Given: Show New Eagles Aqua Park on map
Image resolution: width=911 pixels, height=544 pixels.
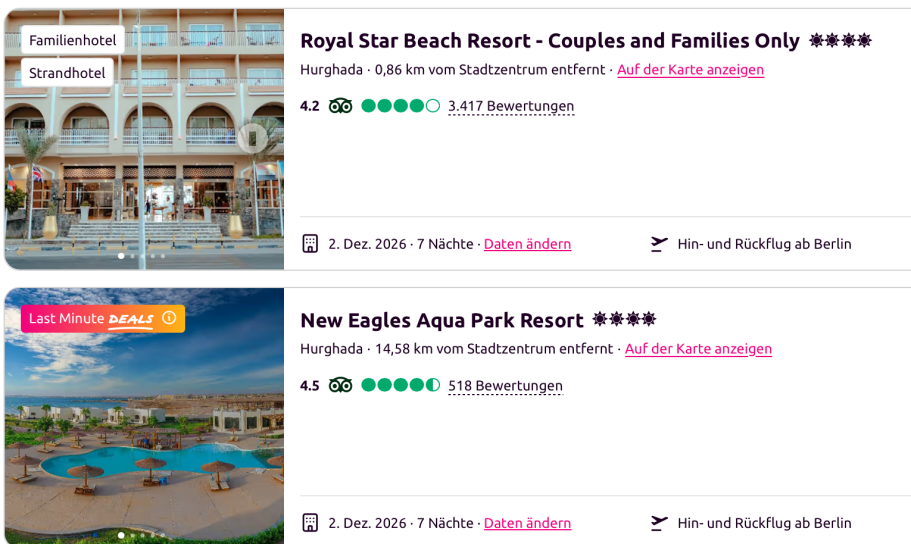Looking at the screenshot, I should 698,349.
